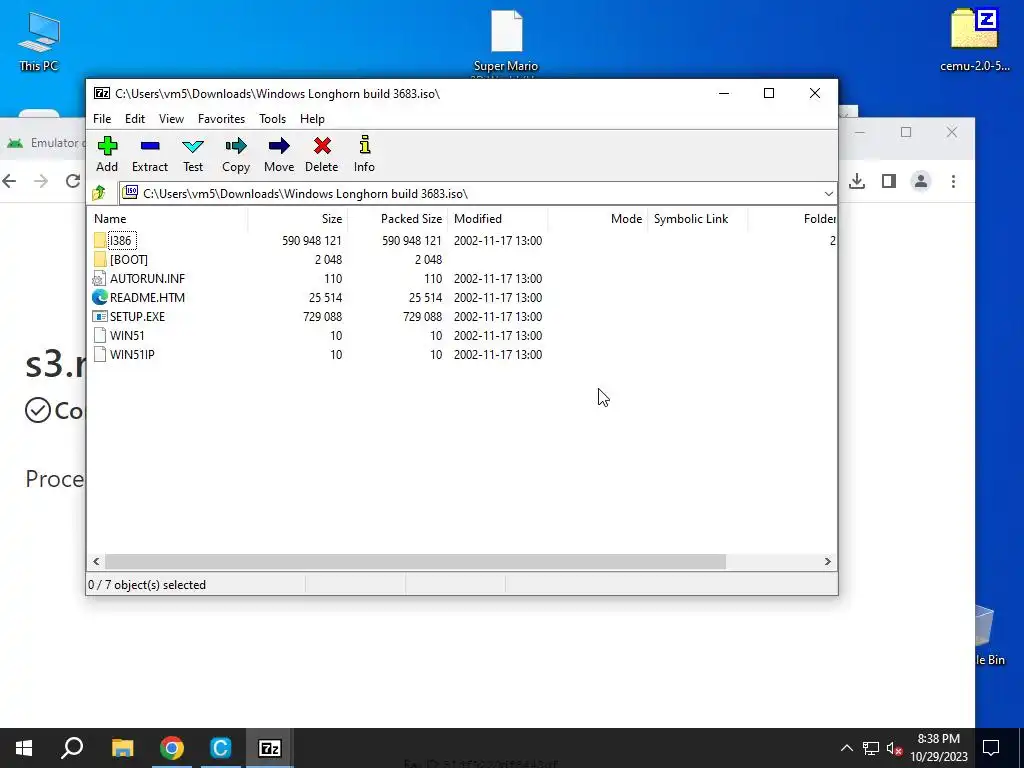This screenshot has height=768, width=1024.
Task: Sort by the Name column header
Action: tap(168, 219)
